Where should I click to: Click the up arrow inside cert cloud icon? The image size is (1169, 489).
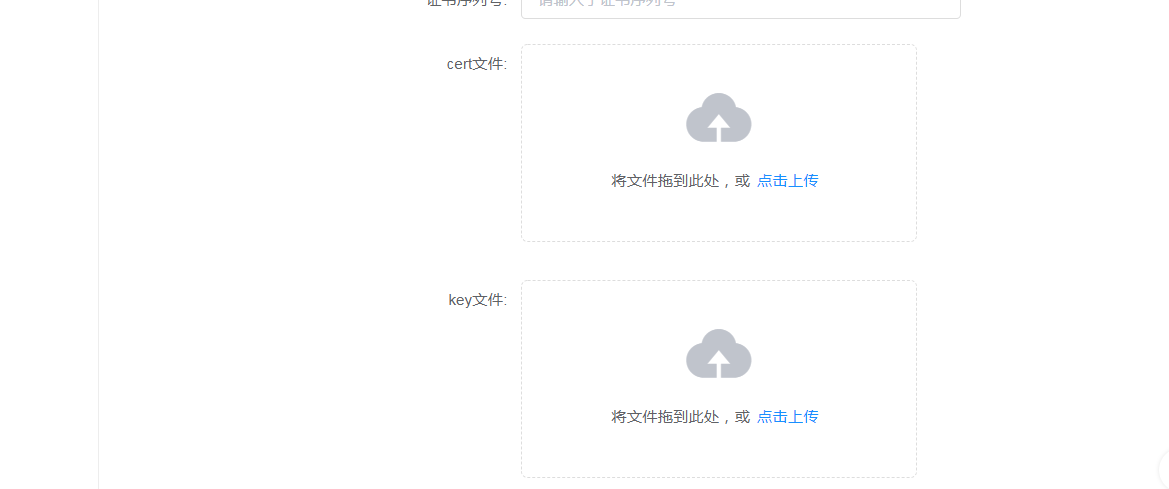pos(719,127)
